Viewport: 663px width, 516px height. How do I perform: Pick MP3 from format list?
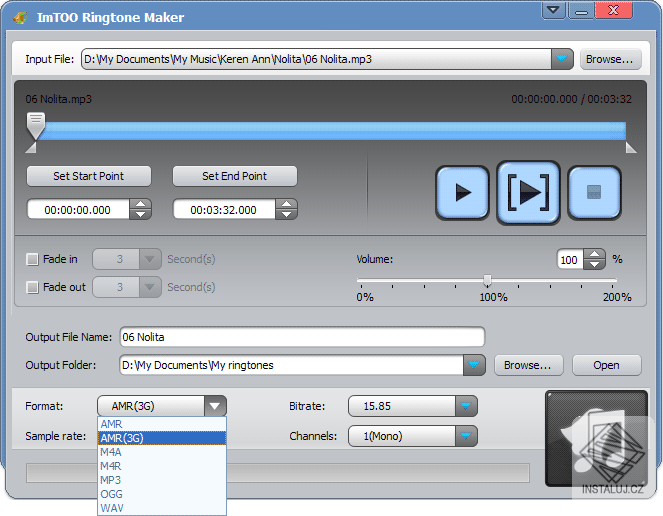coord(162,480)
